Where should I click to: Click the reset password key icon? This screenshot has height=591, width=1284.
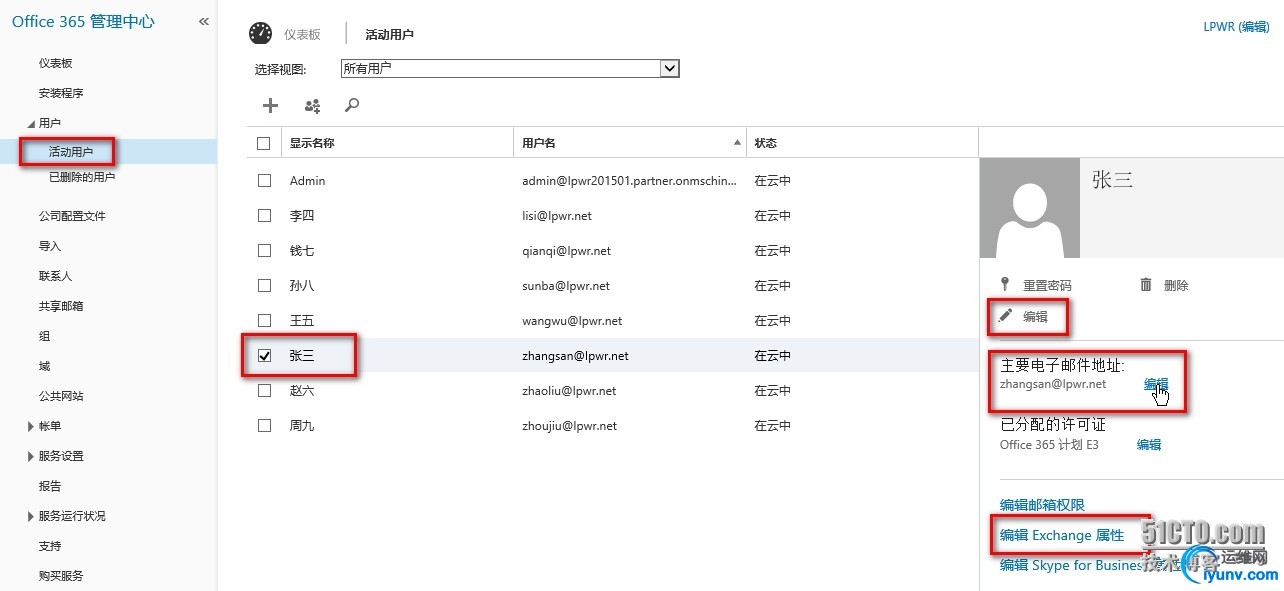tap(1005, 285)
